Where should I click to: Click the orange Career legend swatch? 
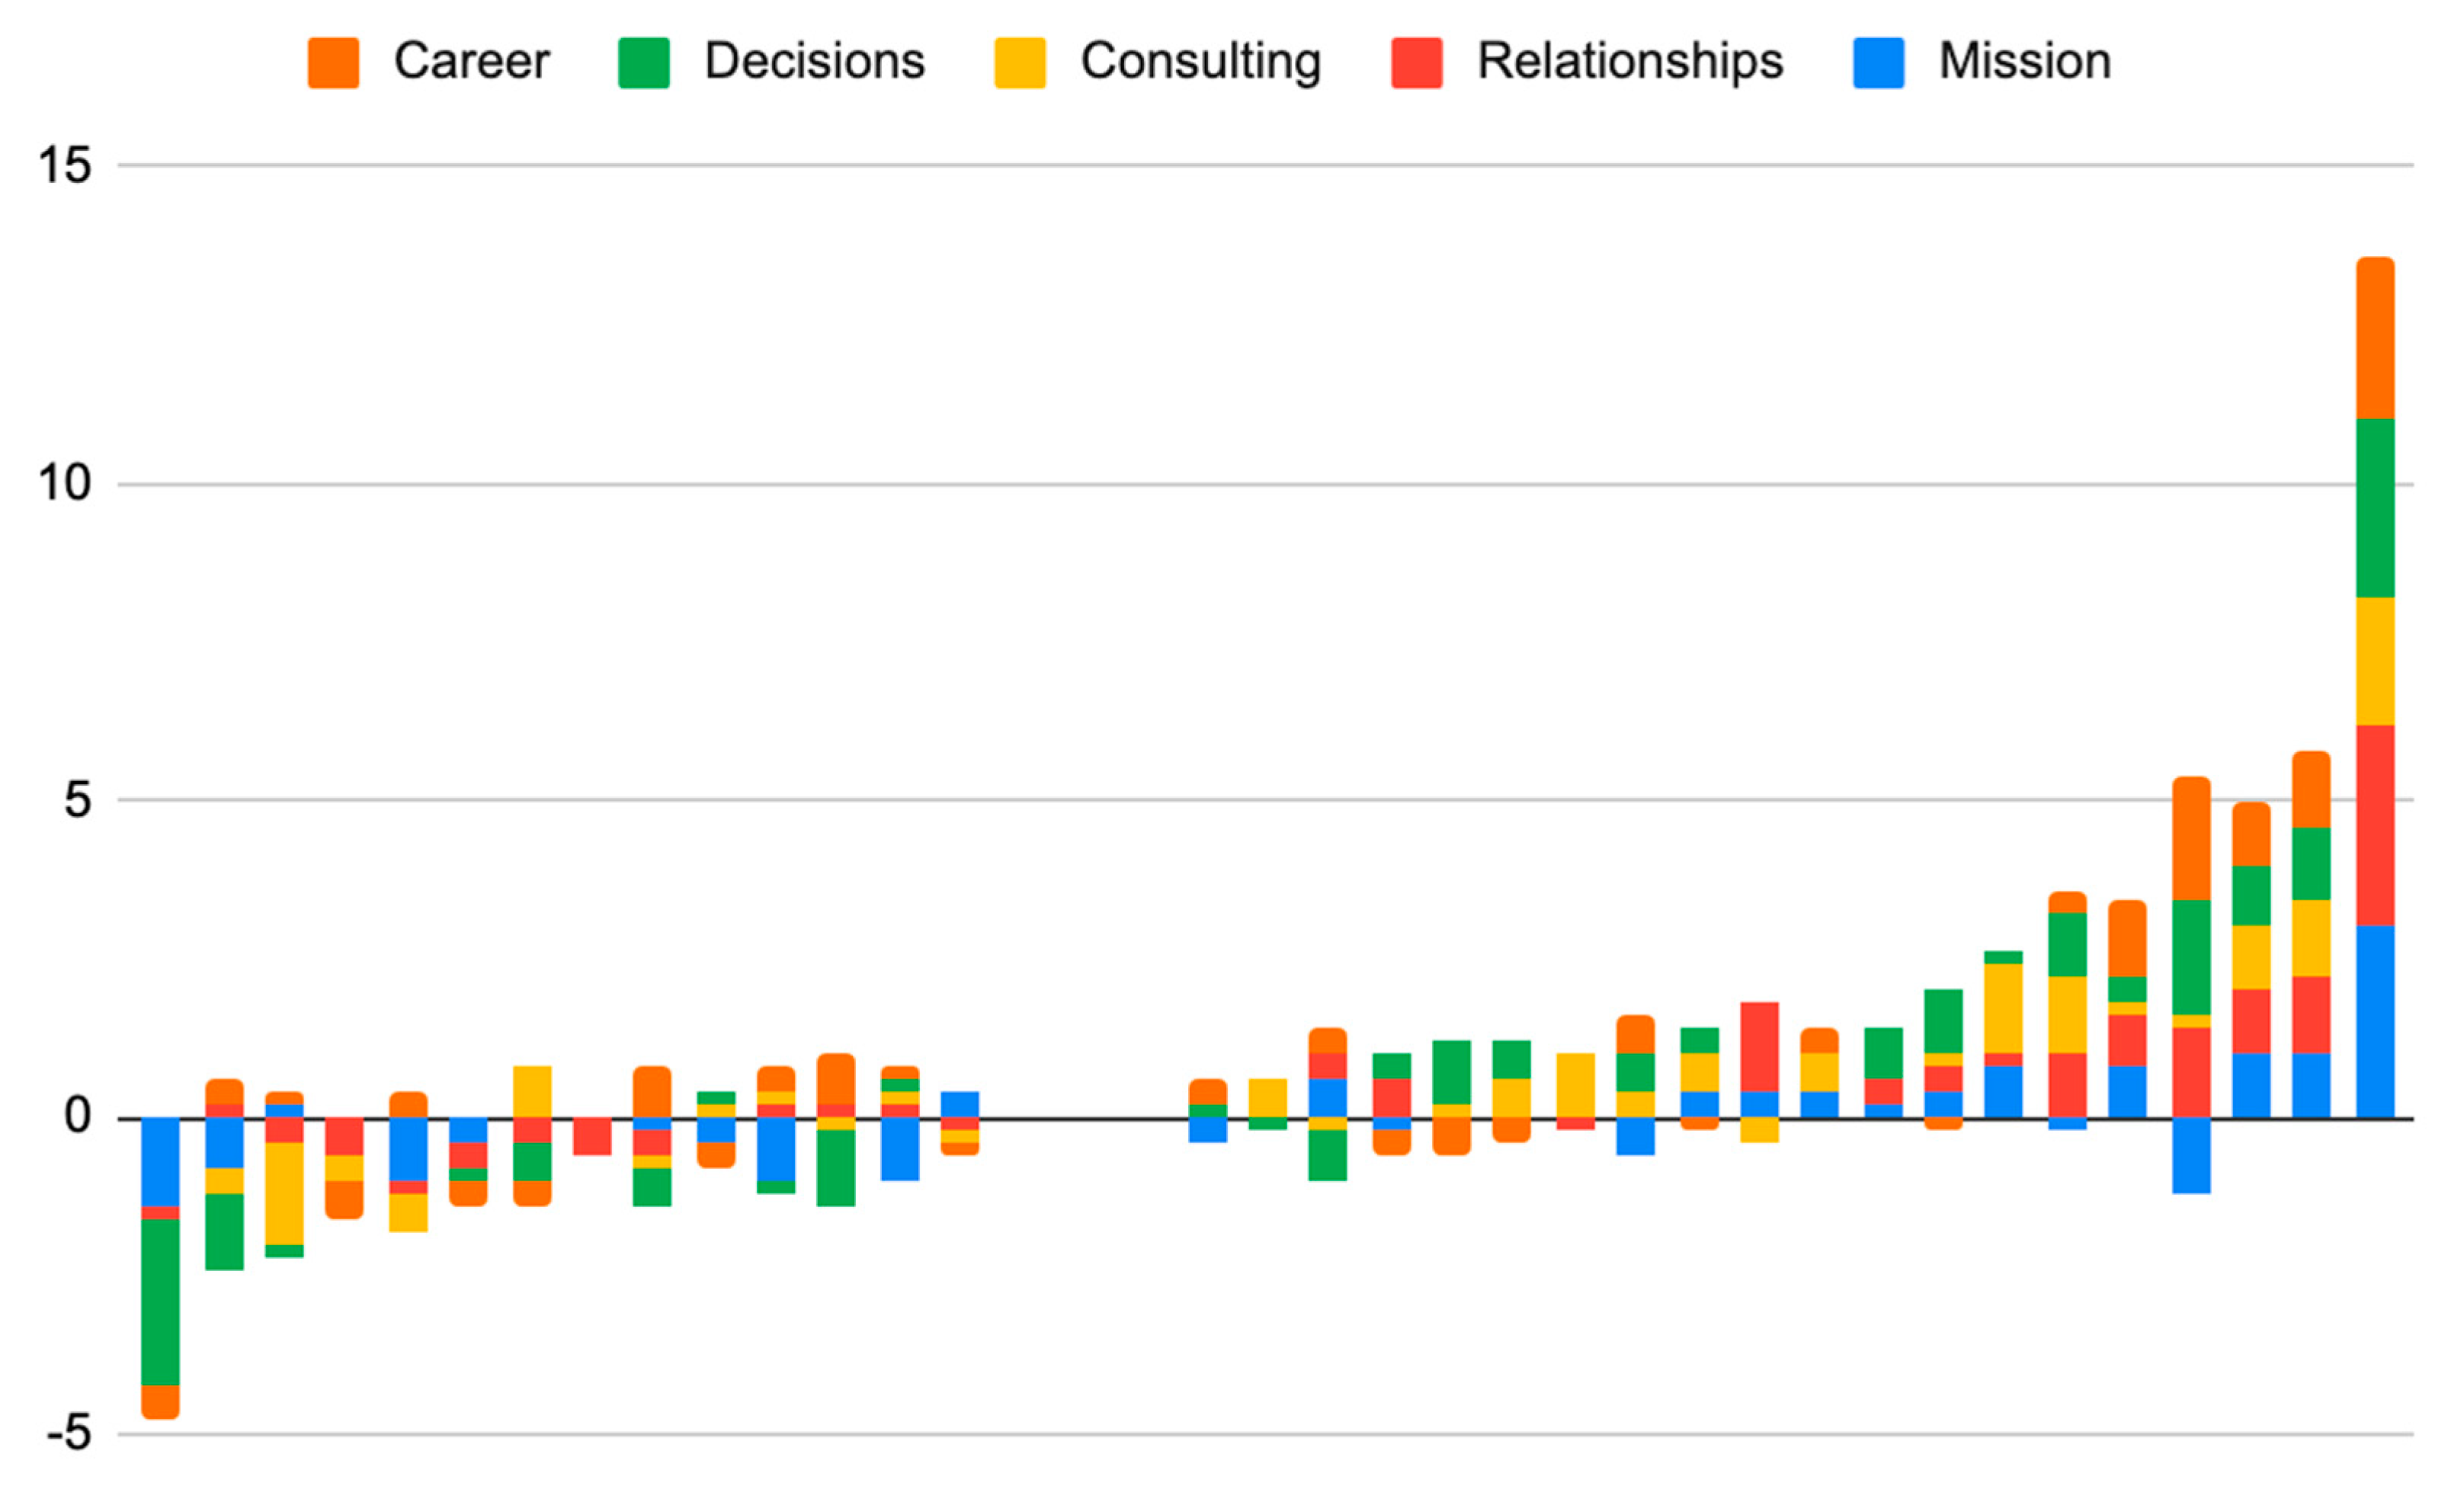(x=333, y=63)
